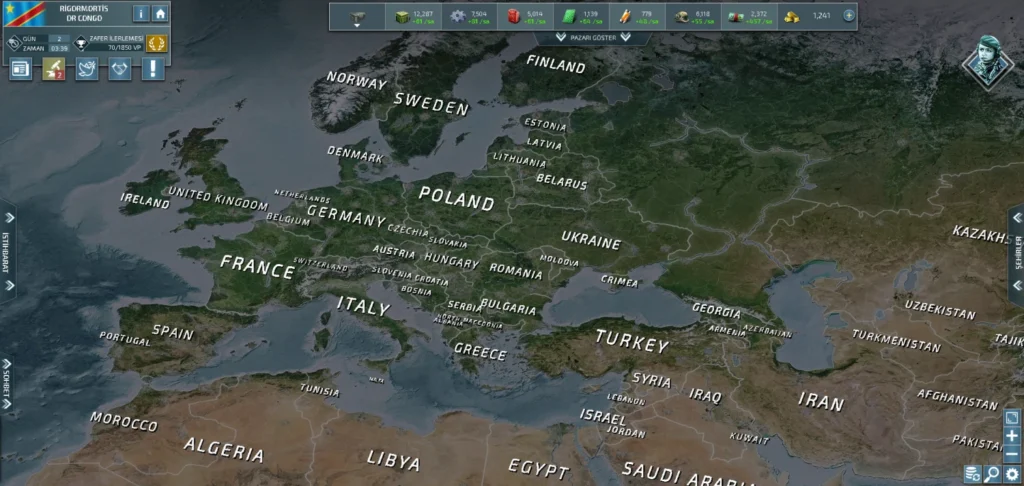Click the advisor portrait
This screenshot has height=486, width=1024.
[989, 61]
